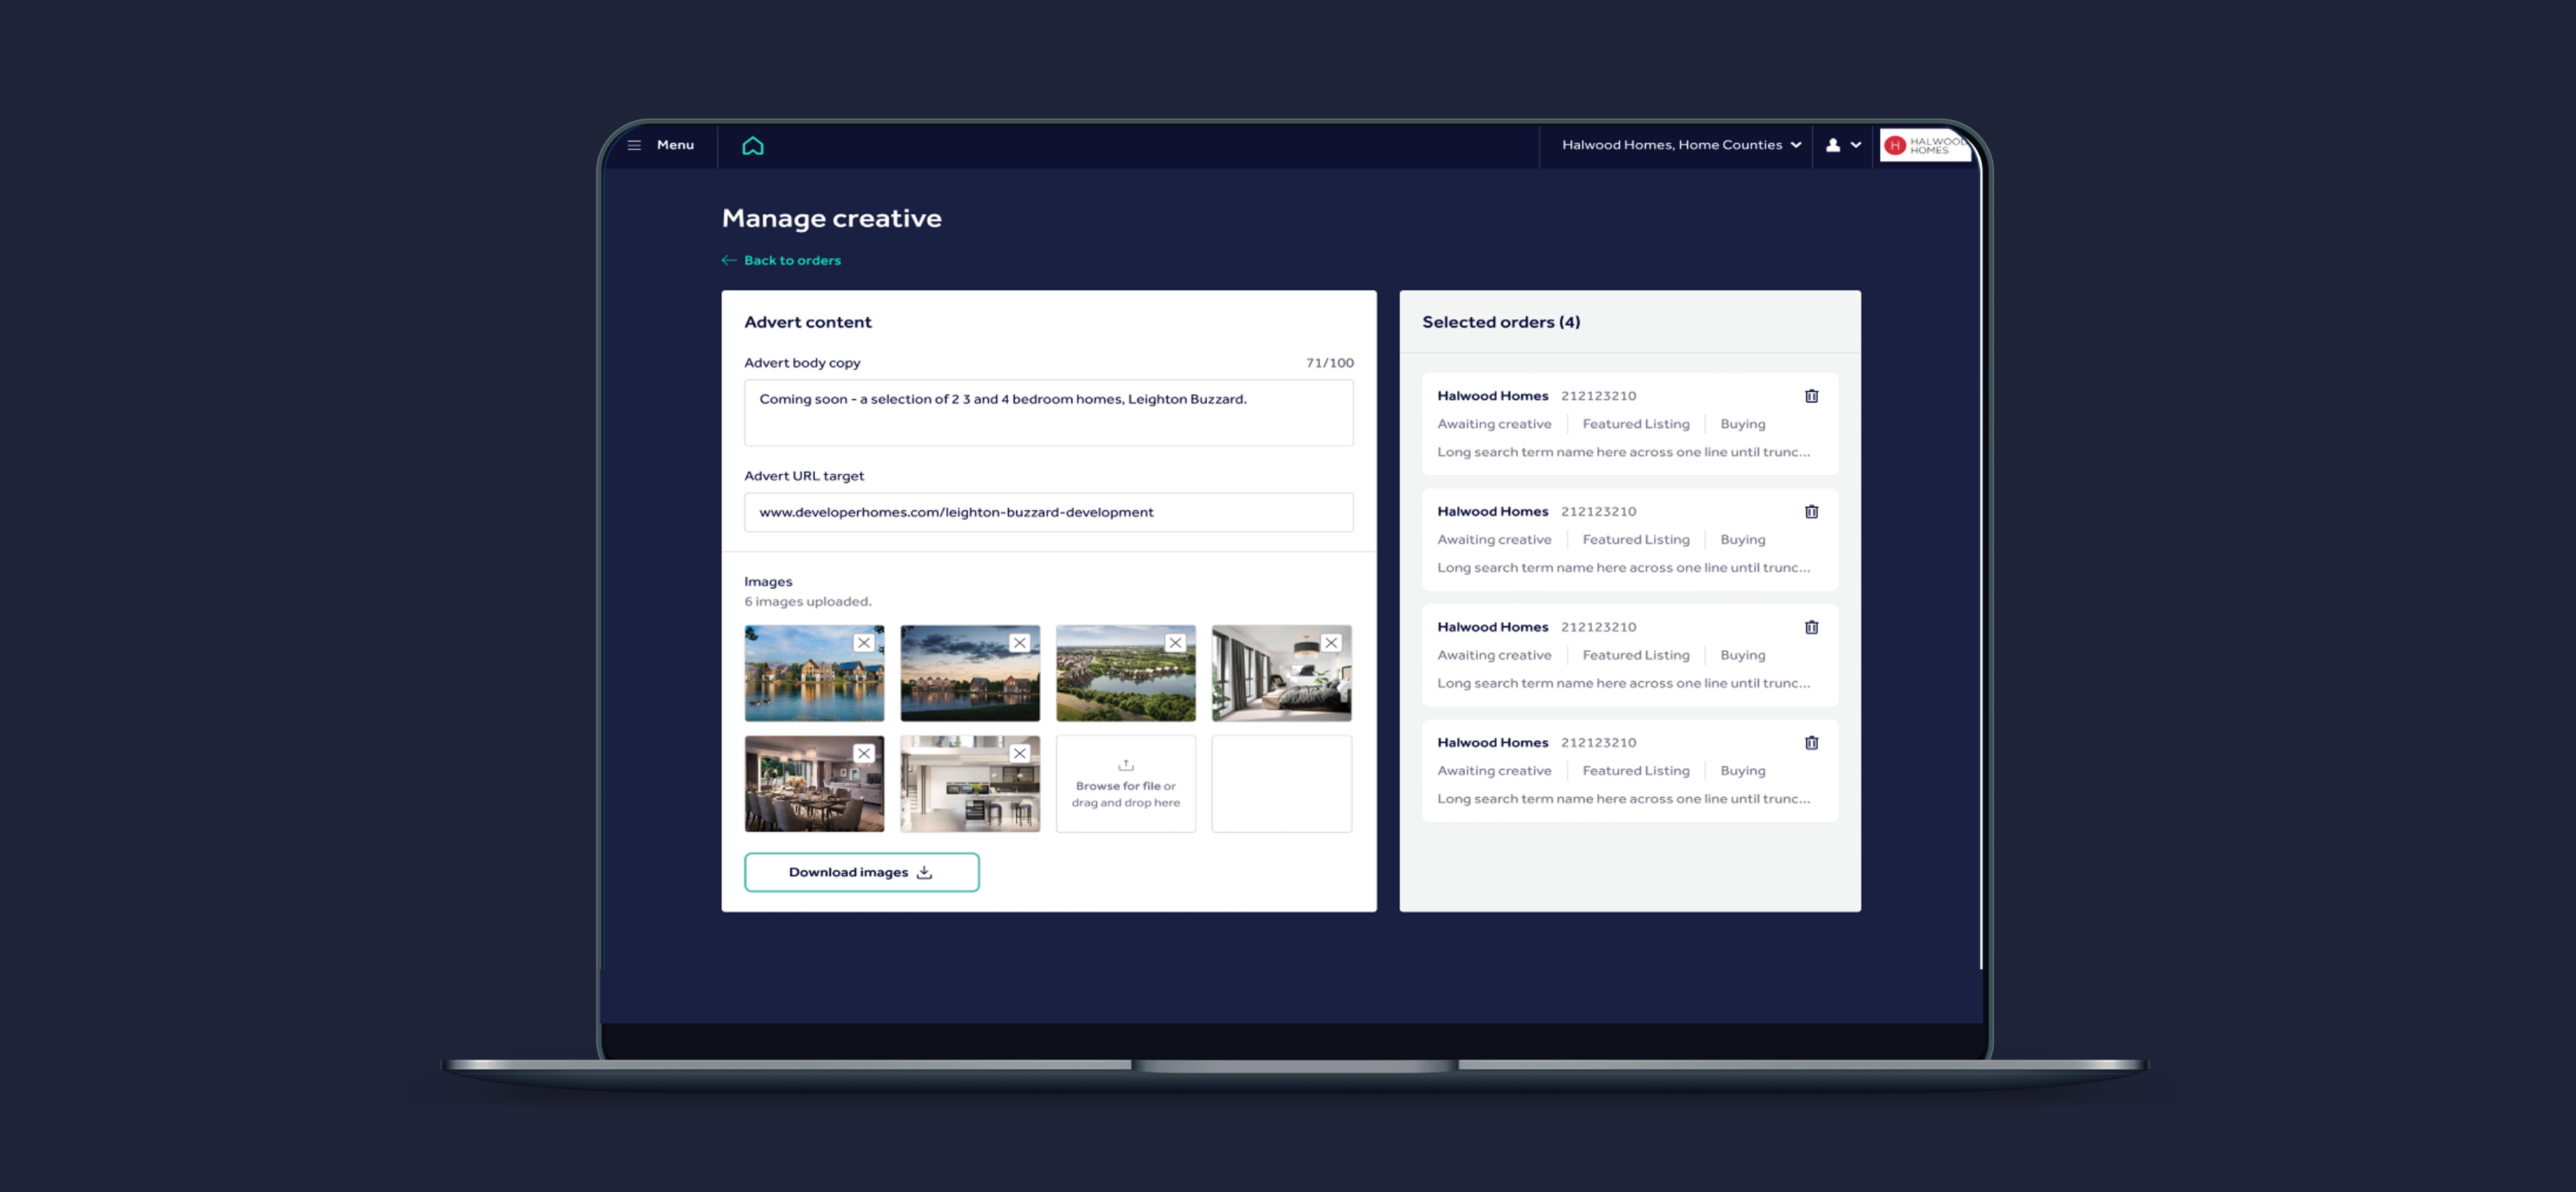Image resolution: width=2576 pixels, height=1192 pixels.
Task: Click the Download images button
Action: pyautogui.click(x=861, y=872)
